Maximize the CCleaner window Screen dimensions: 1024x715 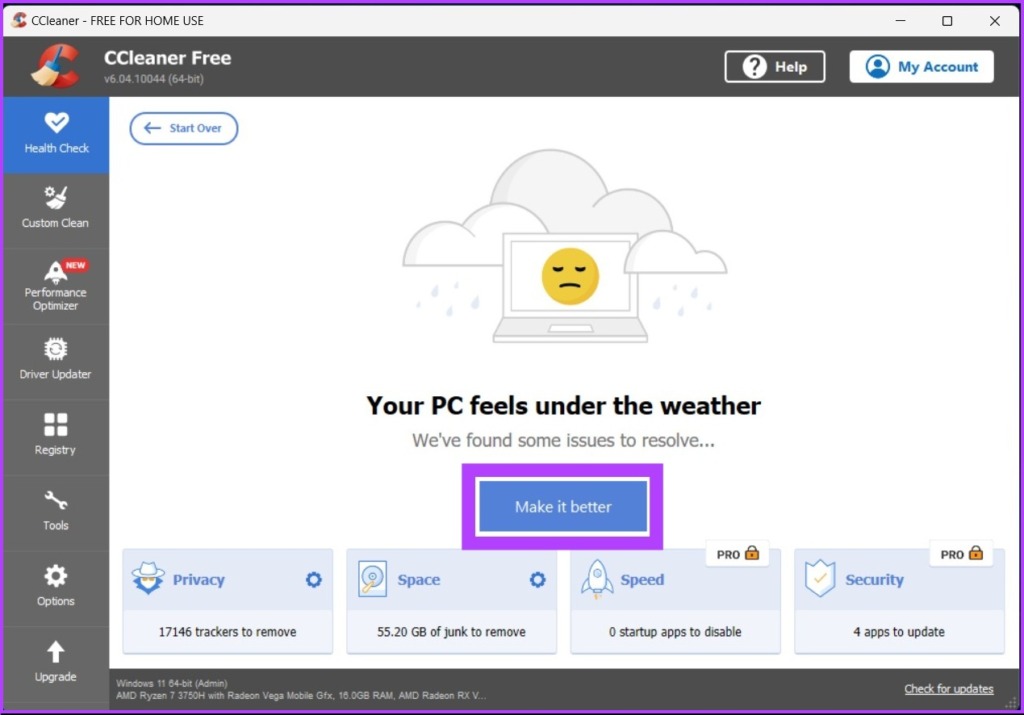947,20
